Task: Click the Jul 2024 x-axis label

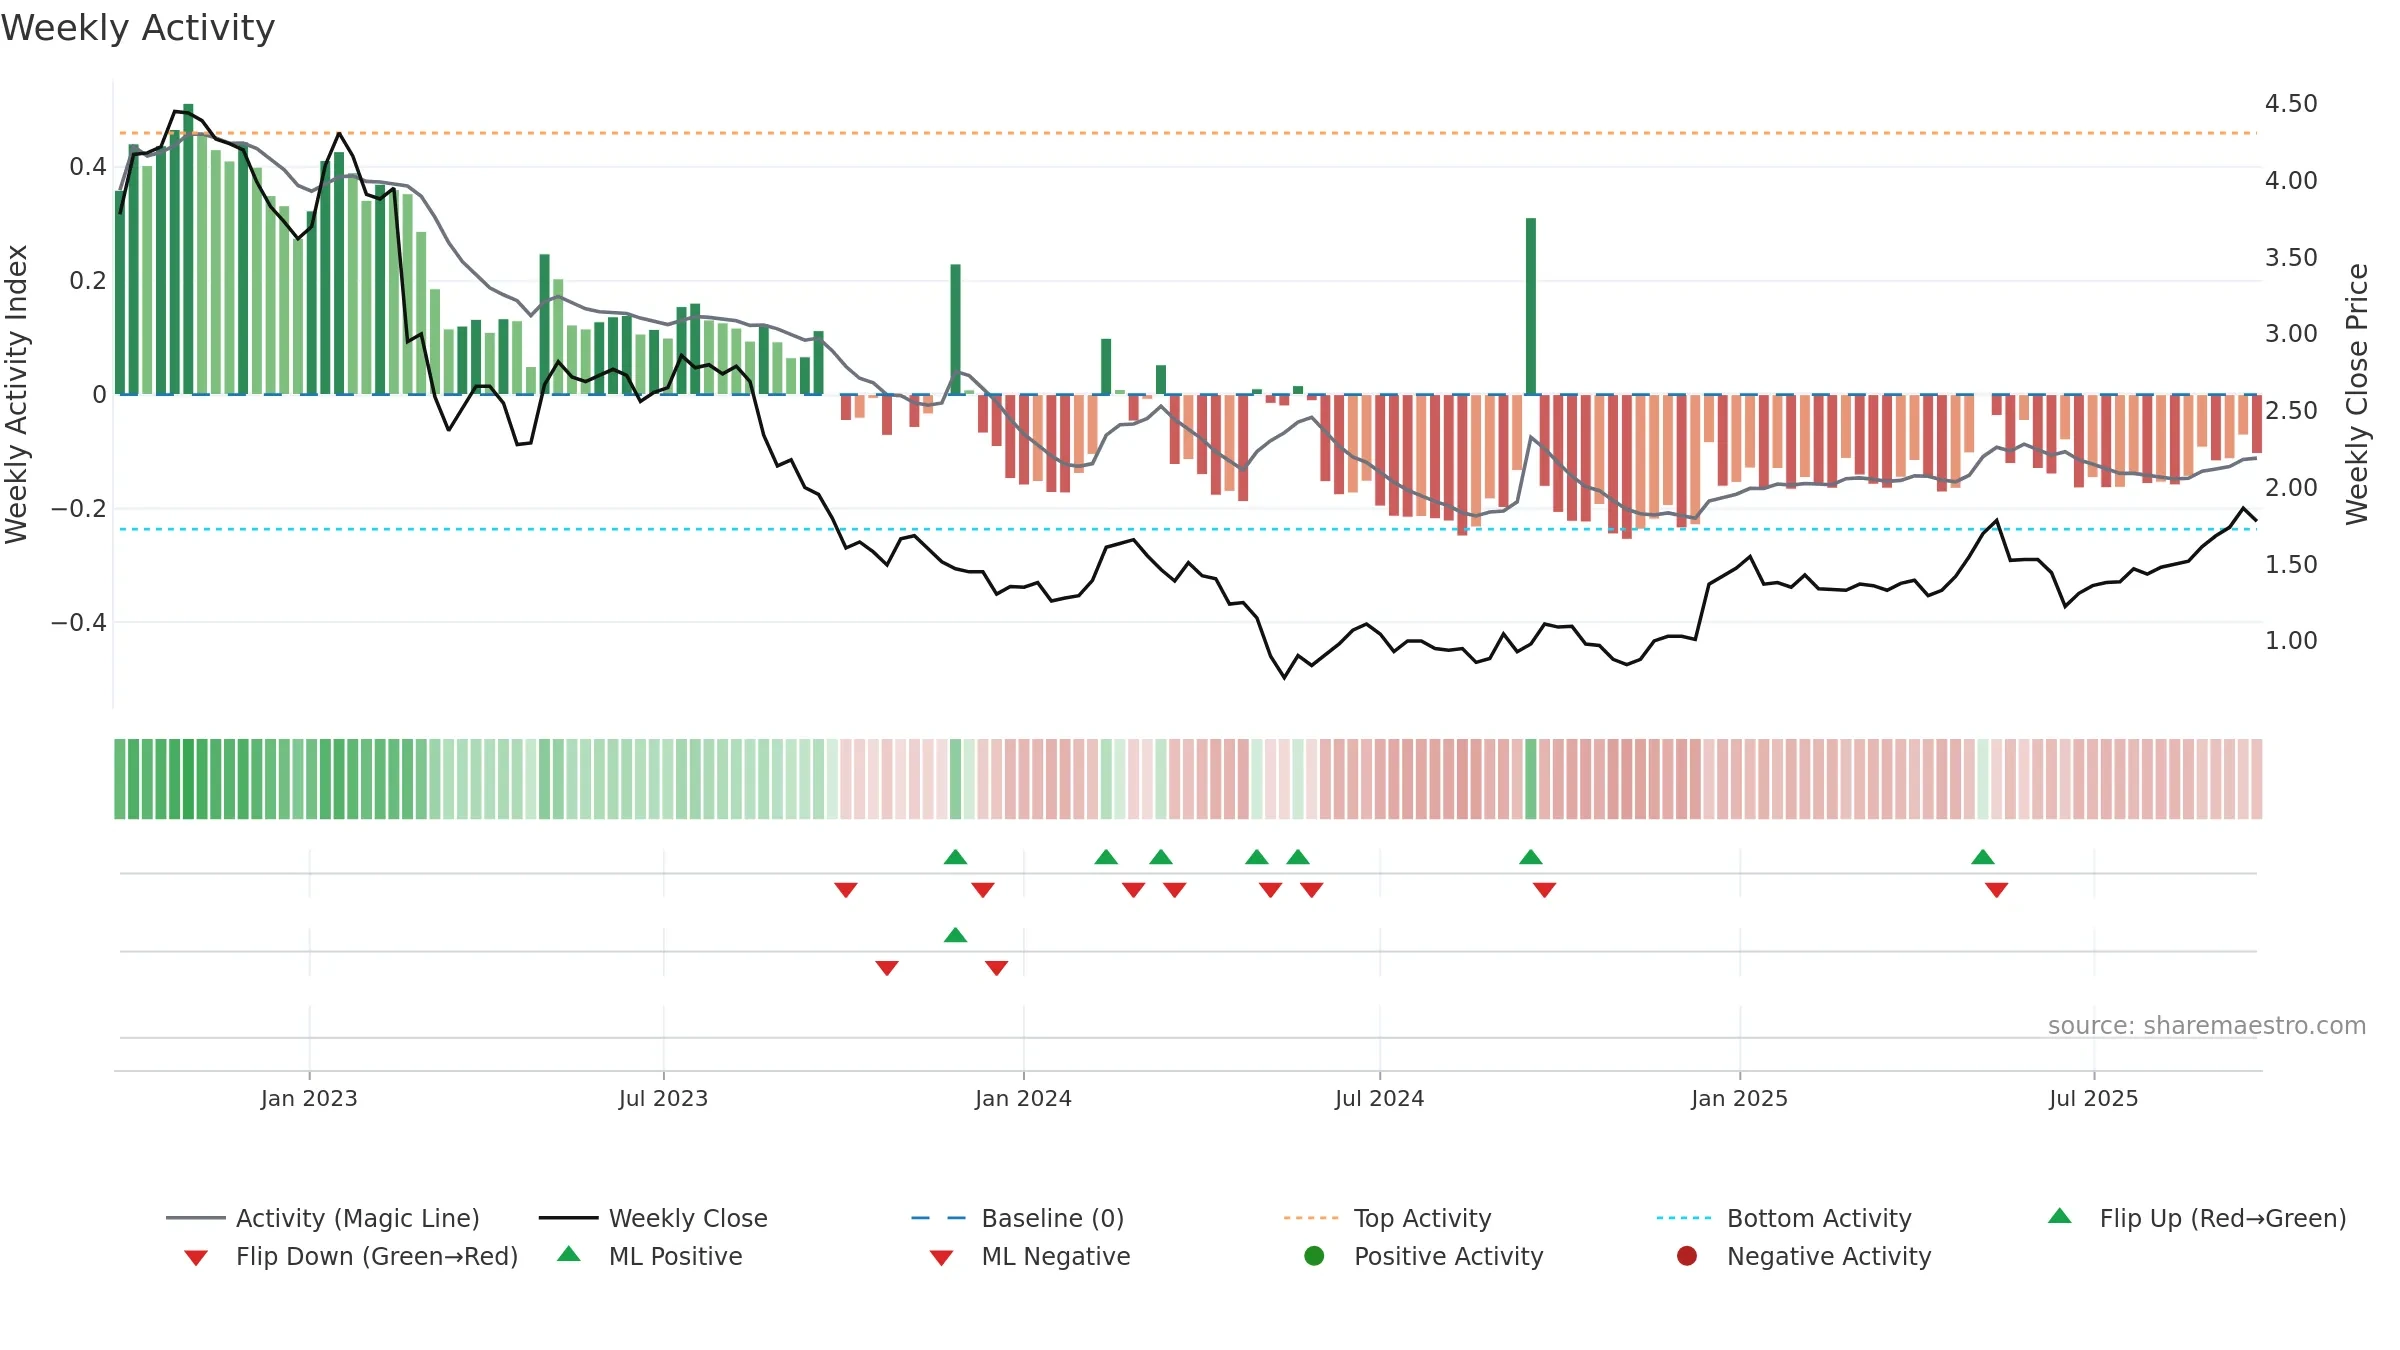Action: [1380, 1098]
